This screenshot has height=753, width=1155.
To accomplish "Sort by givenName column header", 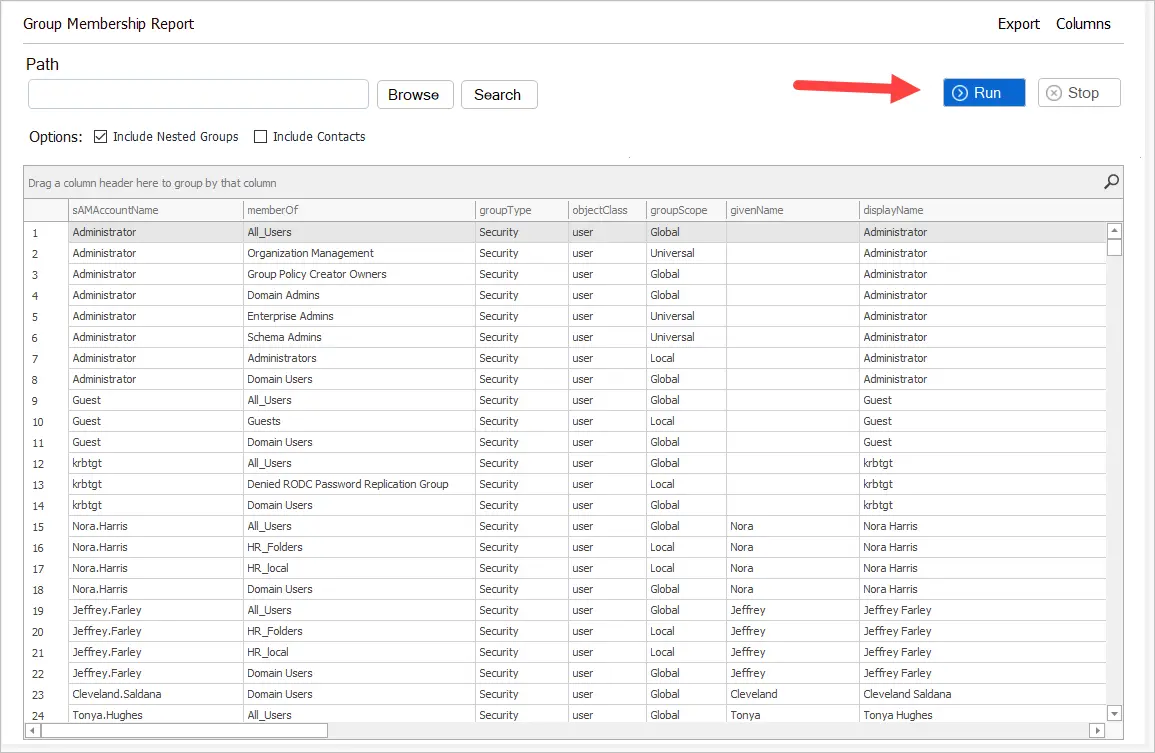I will 793,210.
